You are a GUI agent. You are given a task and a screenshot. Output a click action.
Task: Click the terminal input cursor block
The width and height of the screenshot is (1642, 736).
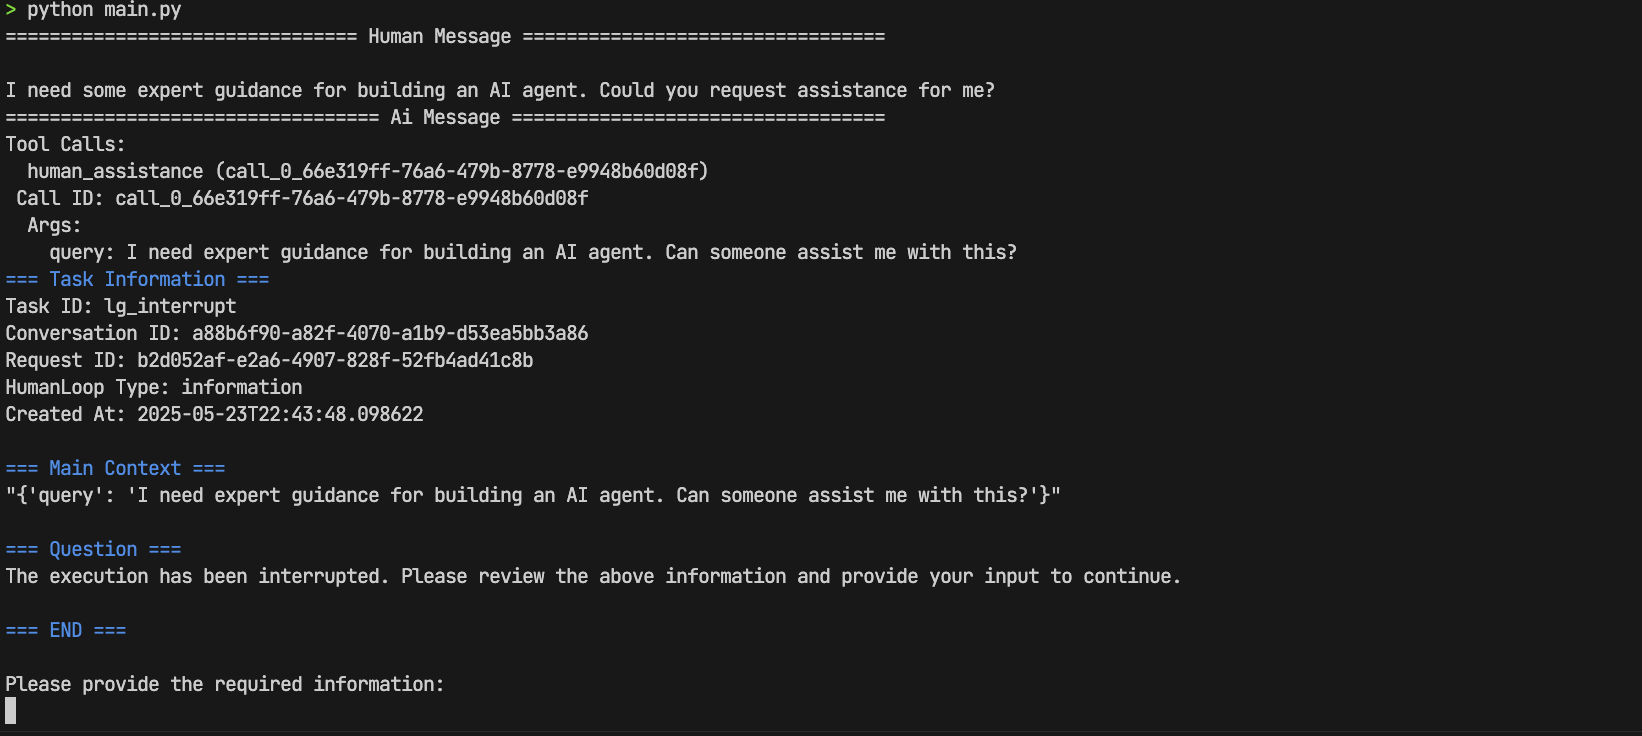[11, 711]
